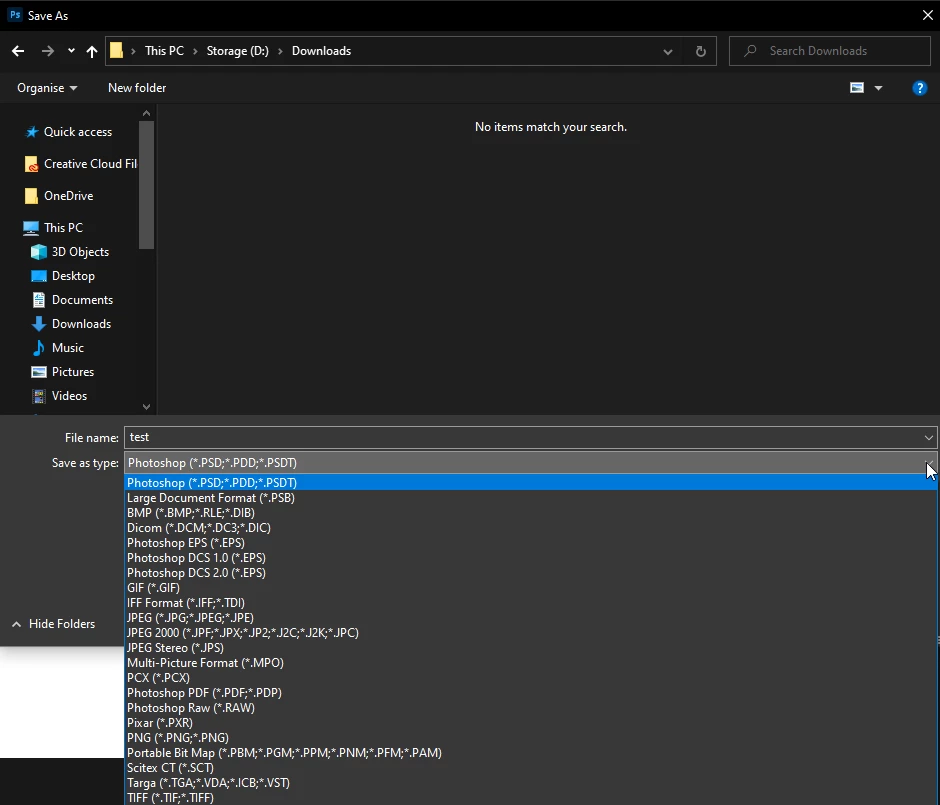Click the navigation pane scroll up arrow
The height and width of the screenshot is (805, 940).
coord(146,113)
